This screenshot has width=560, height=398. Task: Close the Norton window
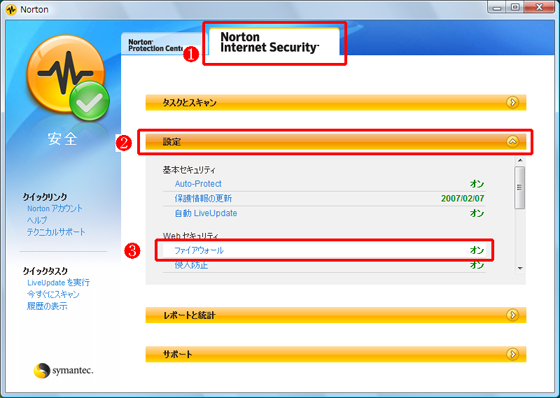pyautogui.click(x=539, y=7)
